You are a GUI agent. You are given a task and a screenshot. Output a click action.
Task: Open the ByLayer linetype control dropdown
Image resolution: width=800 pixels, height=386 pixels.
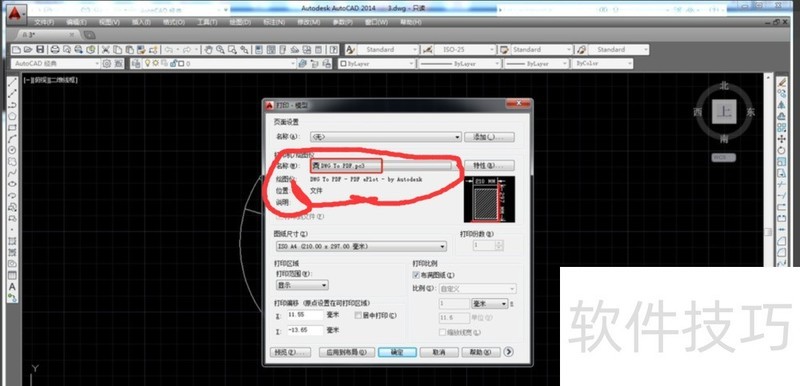point(459,64)
